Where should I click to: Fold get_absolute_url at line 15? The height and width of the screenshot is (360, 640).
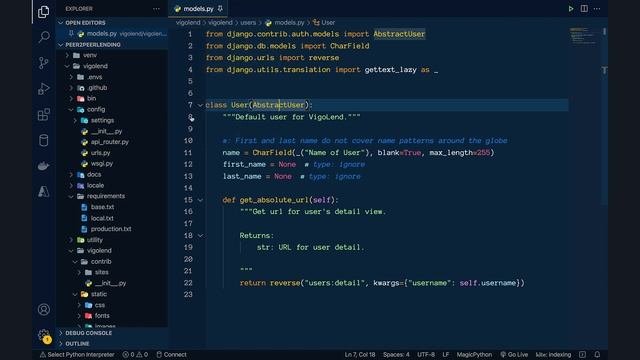click(200, 200)
